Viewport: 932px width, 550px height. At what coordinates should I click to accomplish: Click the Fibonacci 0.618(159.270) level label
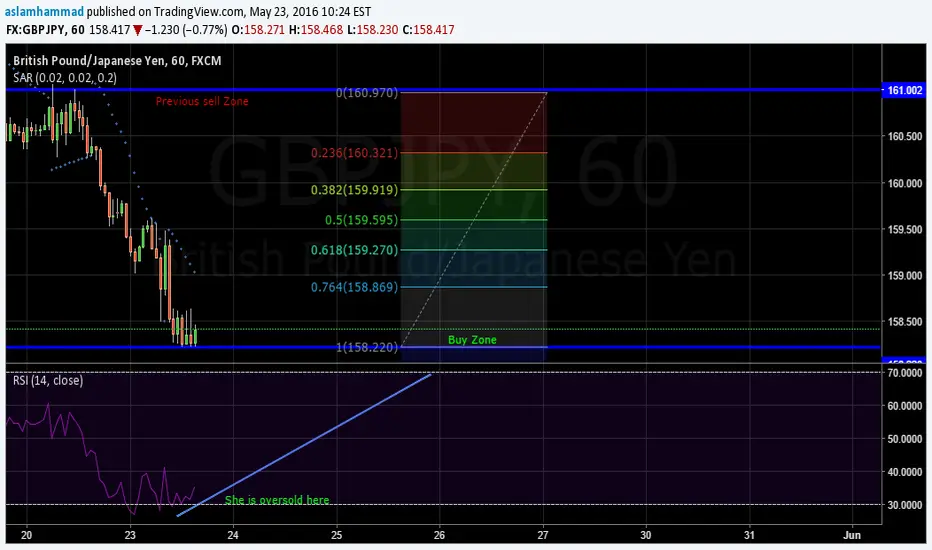(x=354, y=250)
